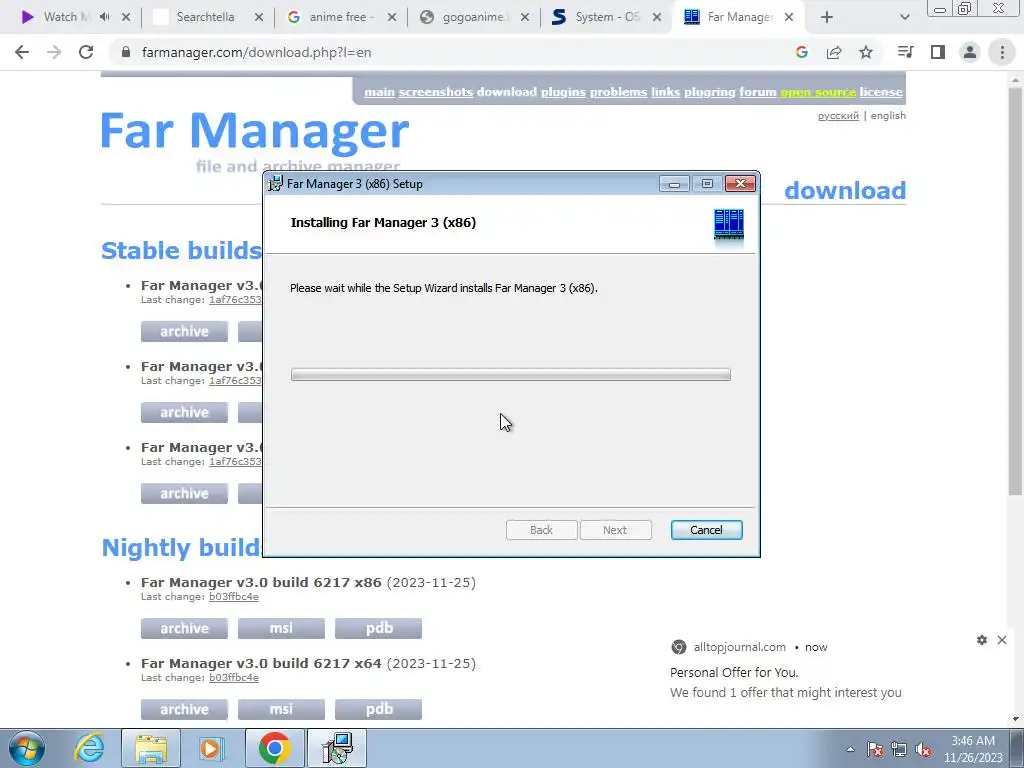This screenshot has height=768, width=1024.
Task: Open the first b03ffbc4e last change link
Action: click(234, 597)
